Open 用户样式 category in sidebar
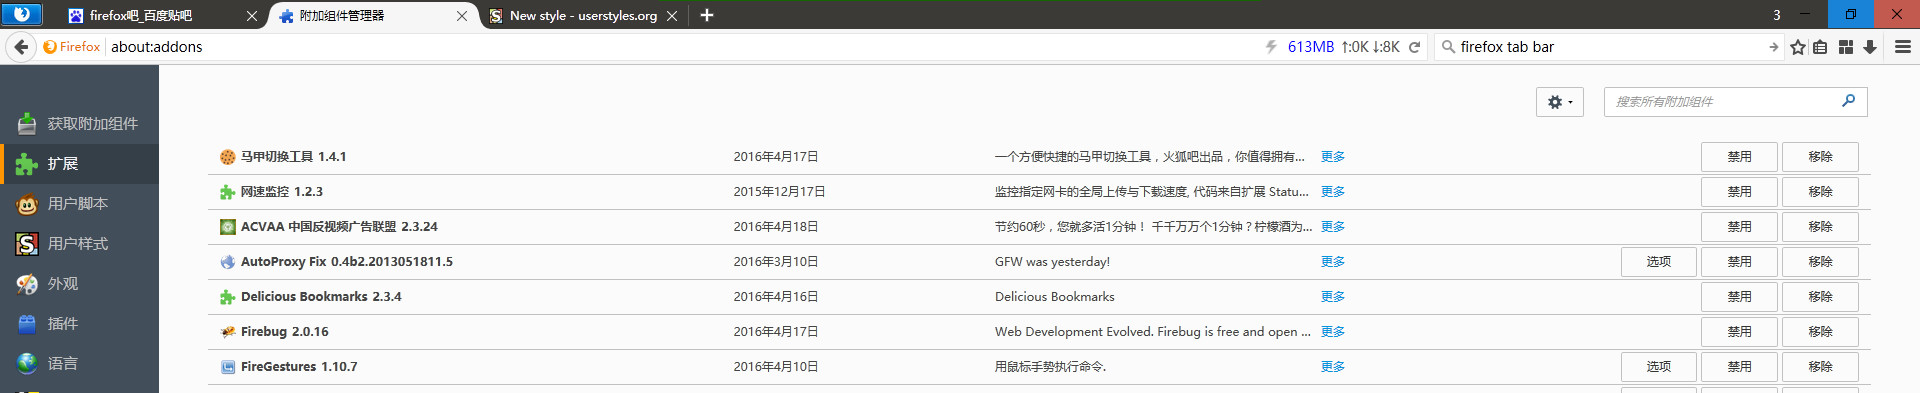This screenshot has height=393, width=1920. (79, 244)
